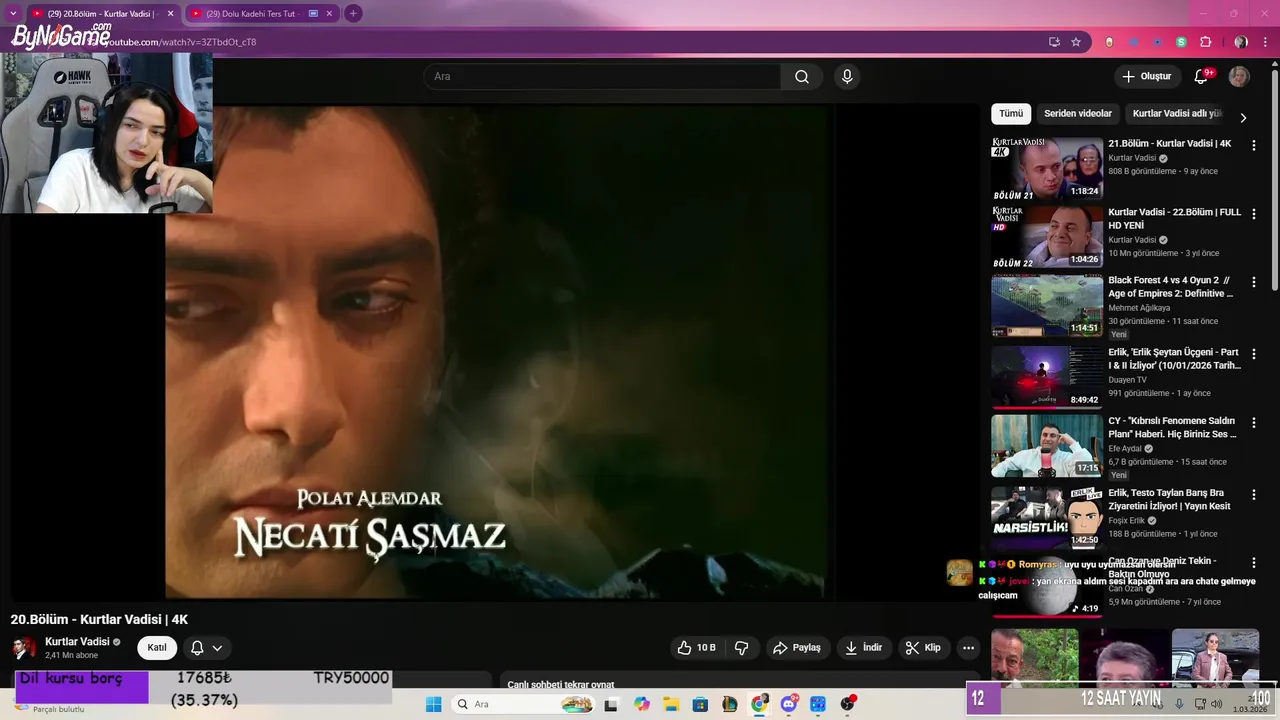
Task: Open Chrome three-dot menu
Action: pos(1265,42)
